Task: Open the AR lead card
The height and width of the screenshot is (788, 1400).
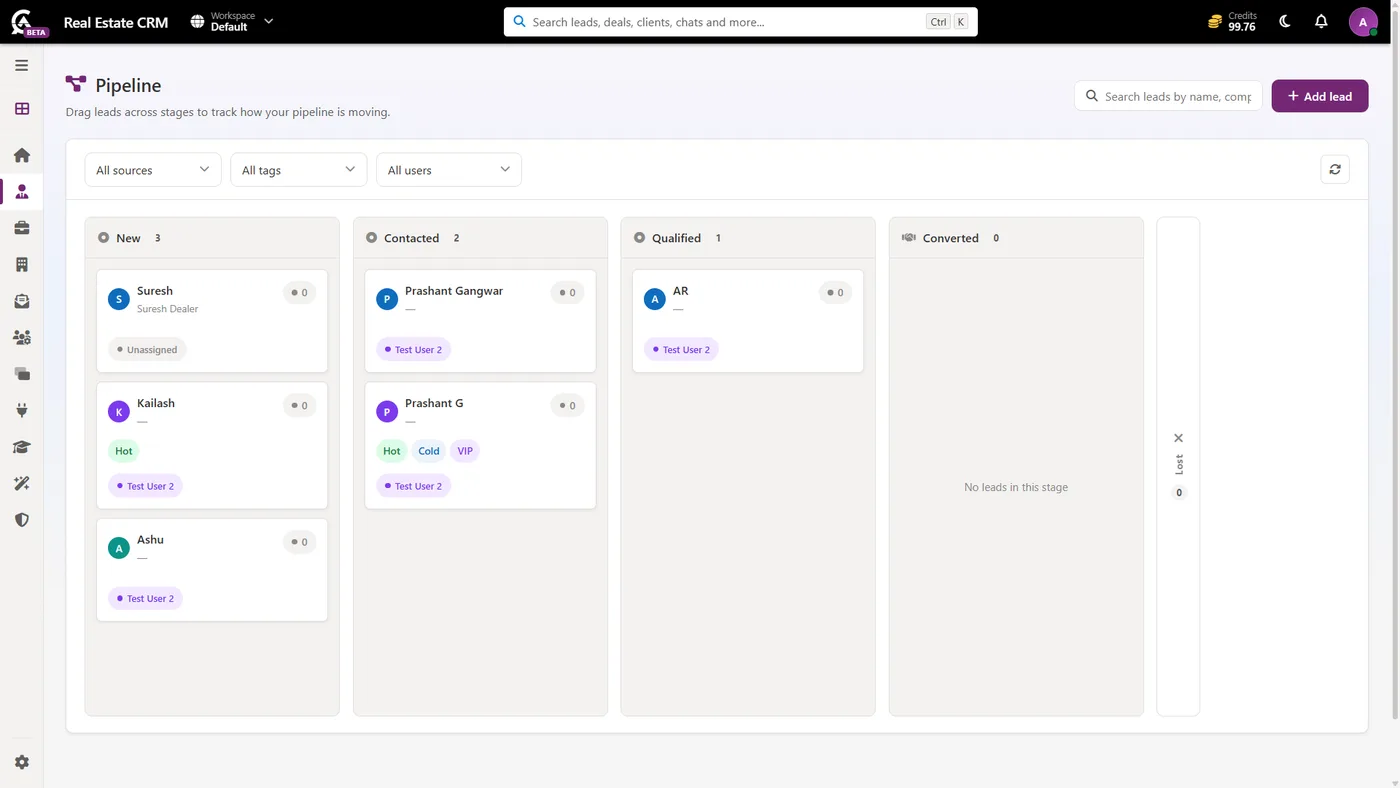Action: [748, 321]
